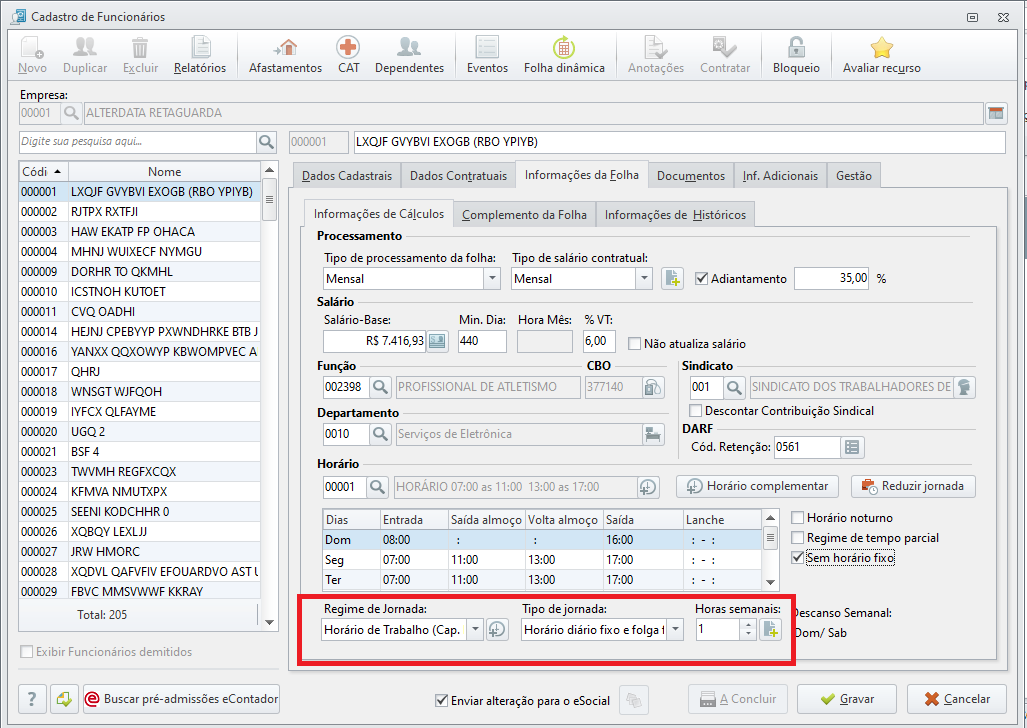Click the Departamento search magnifier icon
1027x728 pixels.
point(381,434)
